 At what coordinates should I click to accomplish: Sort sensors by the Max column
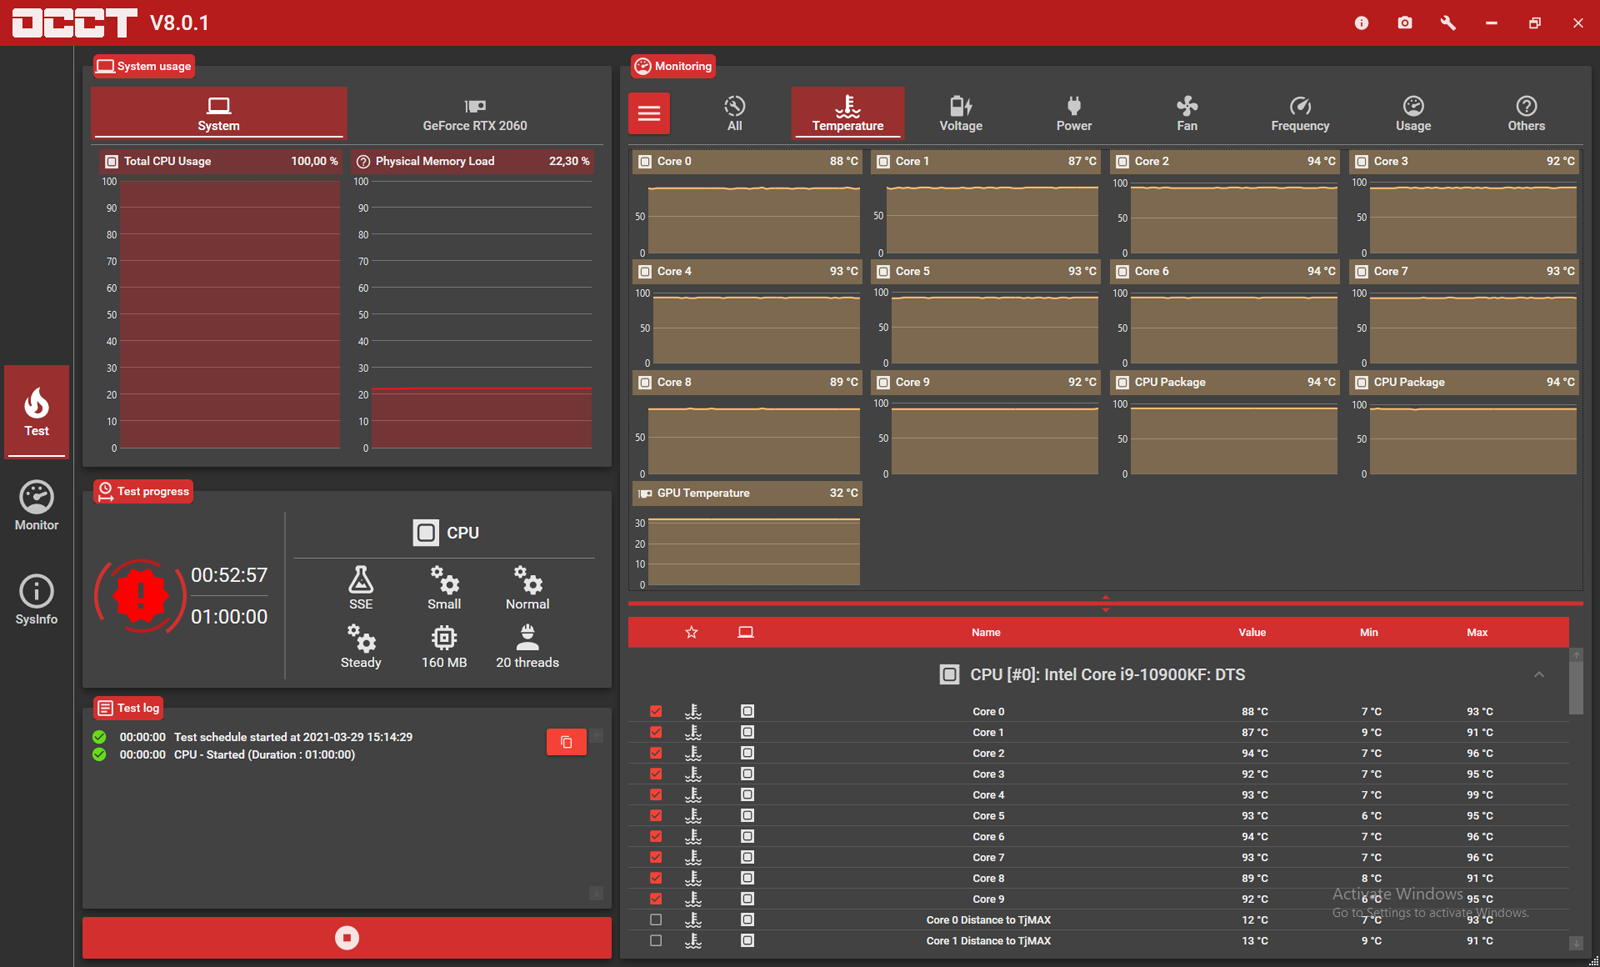(x=1477, y=632)
